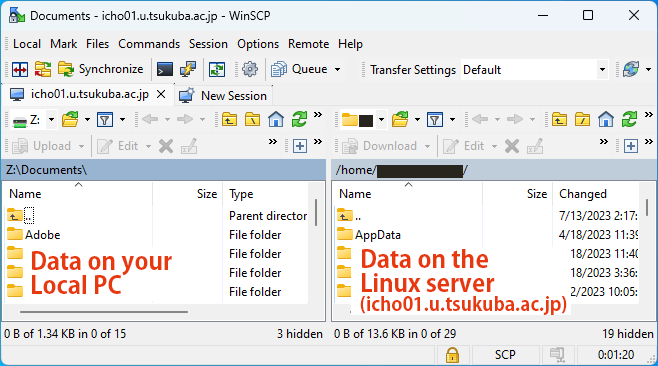Open the Session menu
Screen dimensions: 658x366
point(208,44)
